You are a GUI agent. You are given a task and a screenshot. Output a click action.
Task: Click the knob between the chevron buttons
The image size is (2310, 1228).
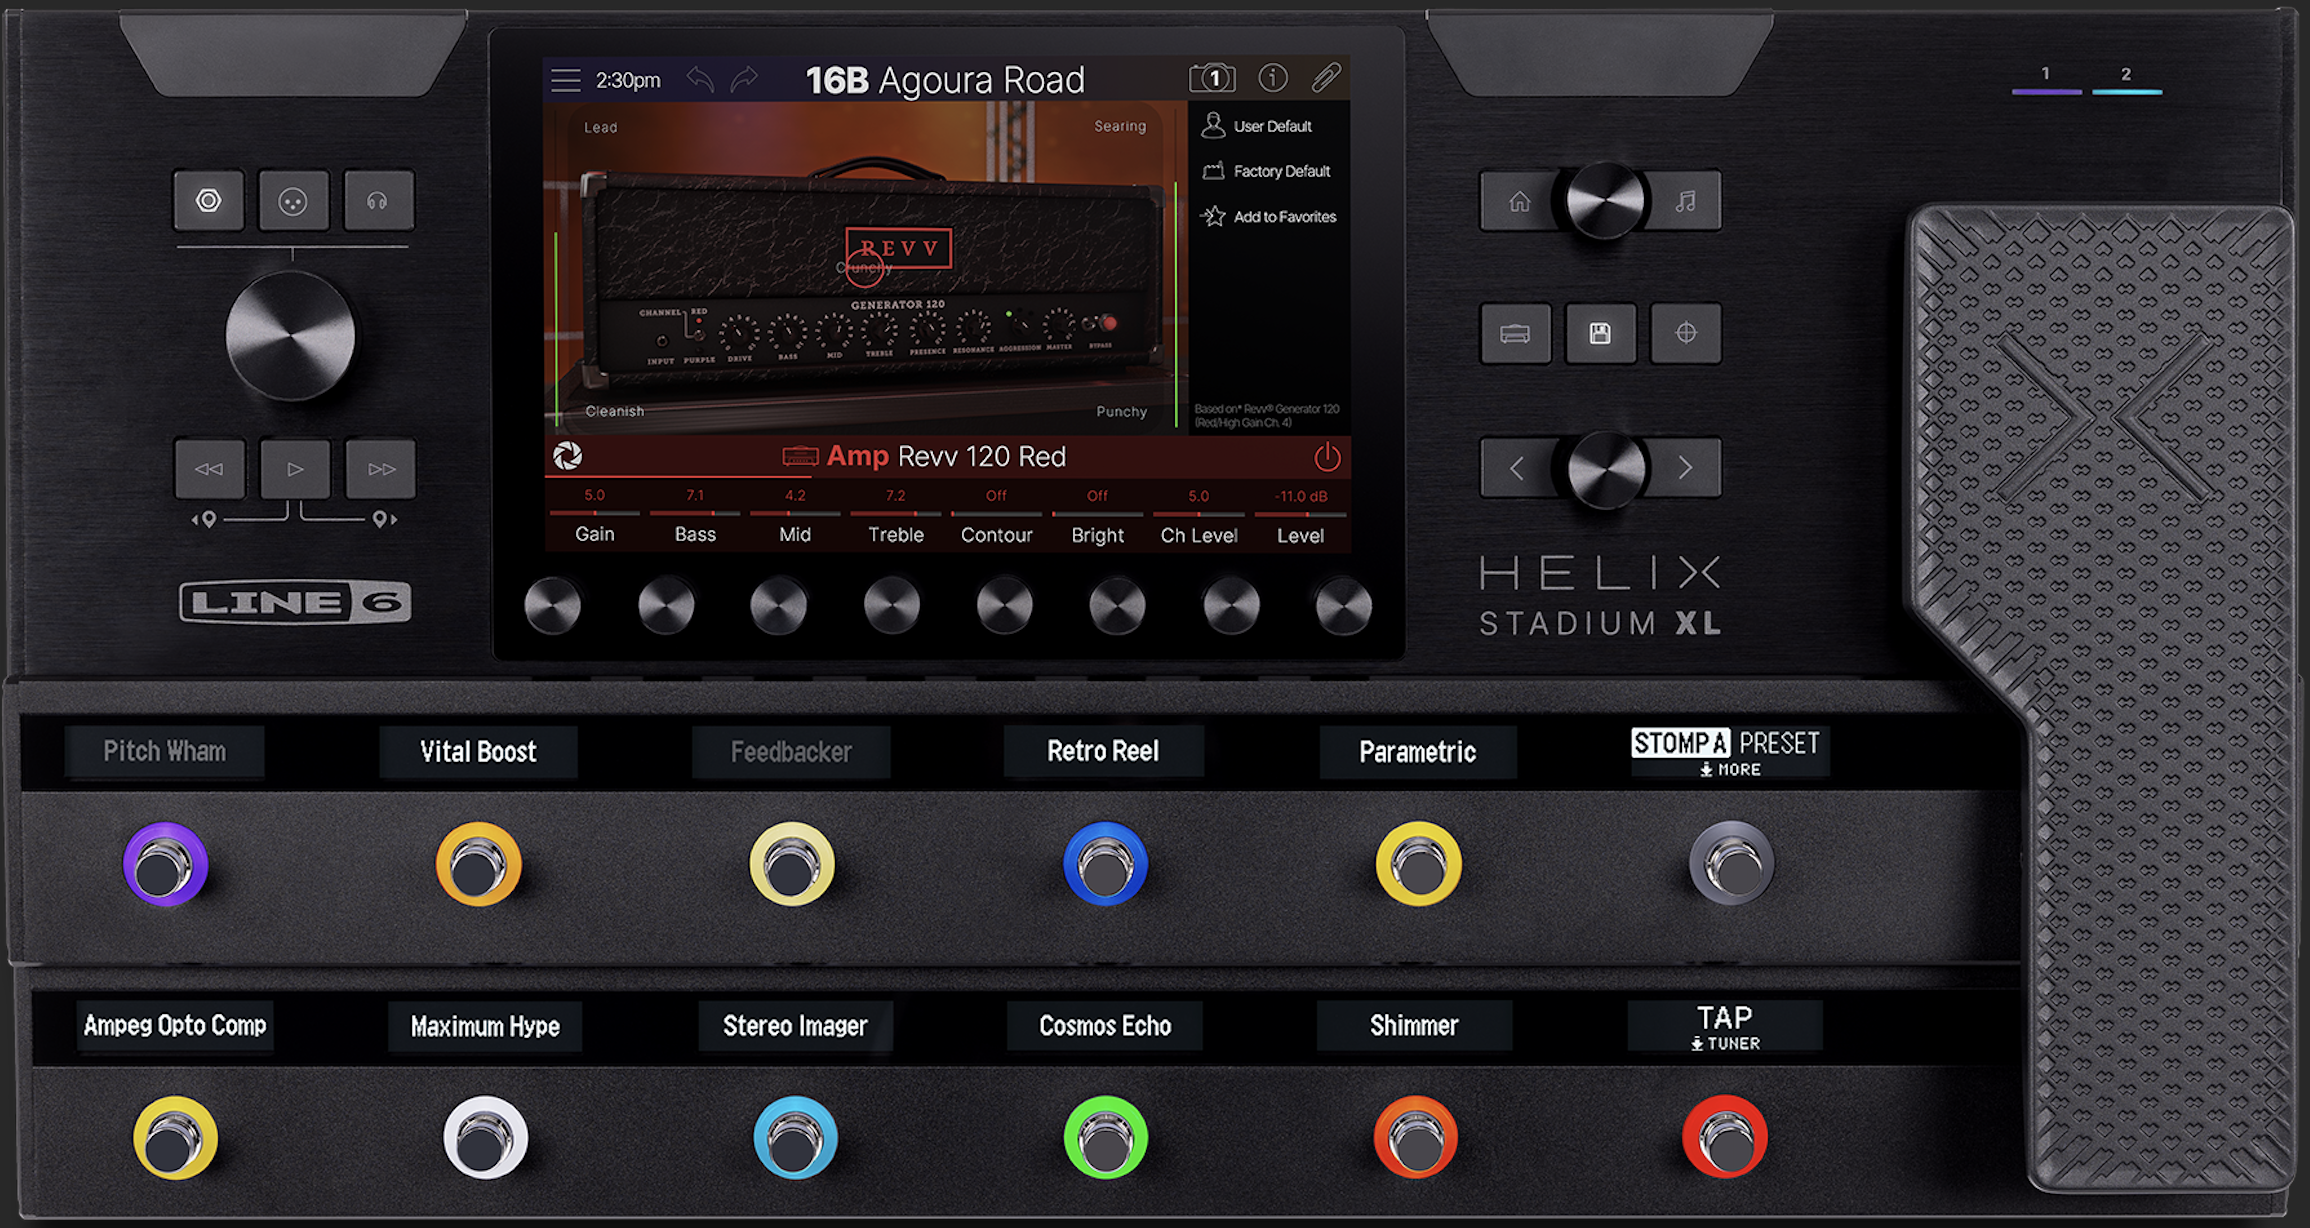tap(1606, 468)
